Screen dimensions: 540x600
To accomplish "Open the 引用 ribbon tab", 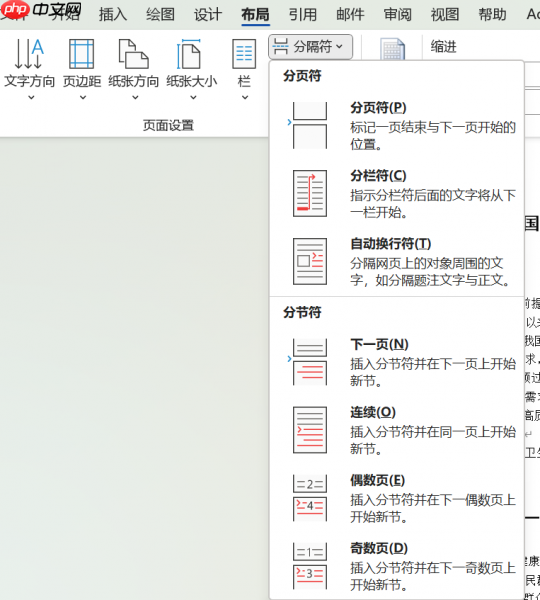I will [x=303, y=15].
